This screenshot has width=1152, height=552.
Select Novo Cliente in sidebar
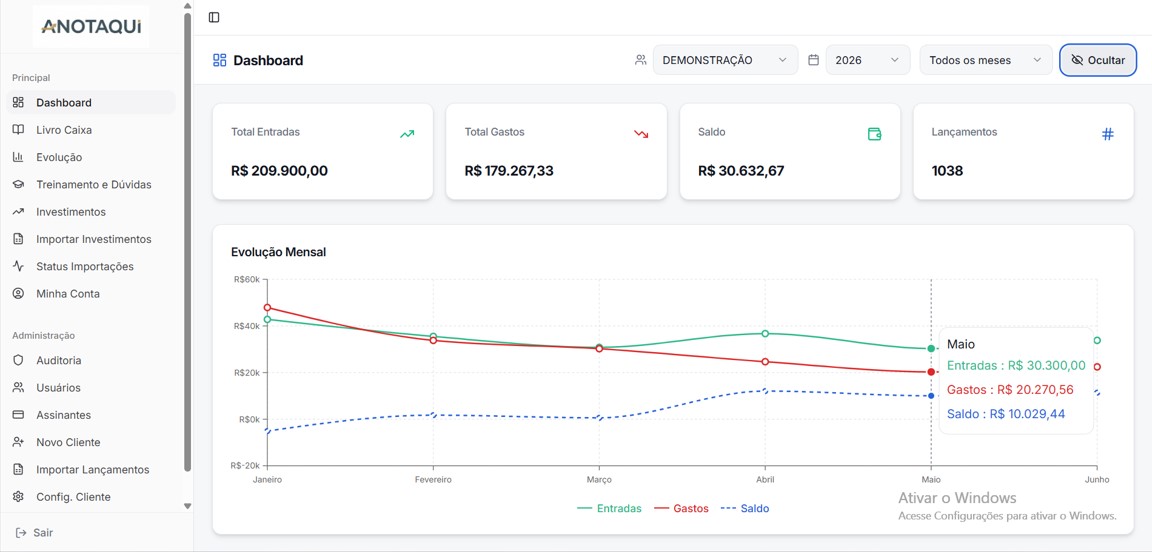coord(91,442)
